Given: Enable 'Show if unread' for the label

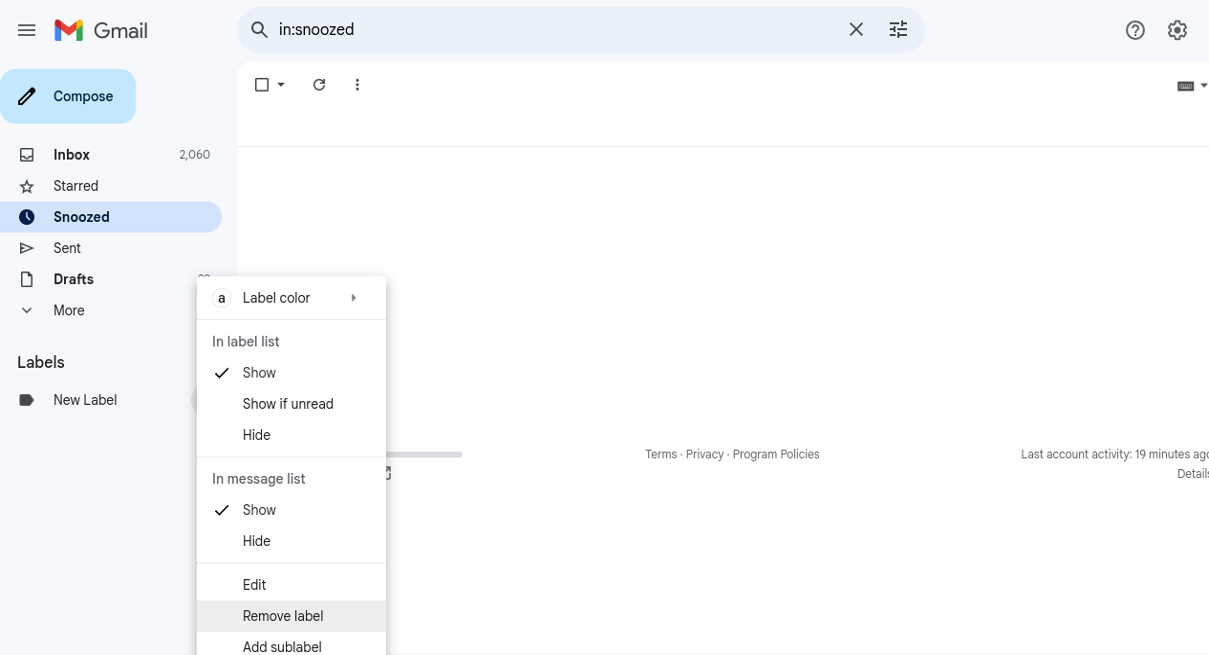Looking at the screenshot, I should [x=288, y=403].
